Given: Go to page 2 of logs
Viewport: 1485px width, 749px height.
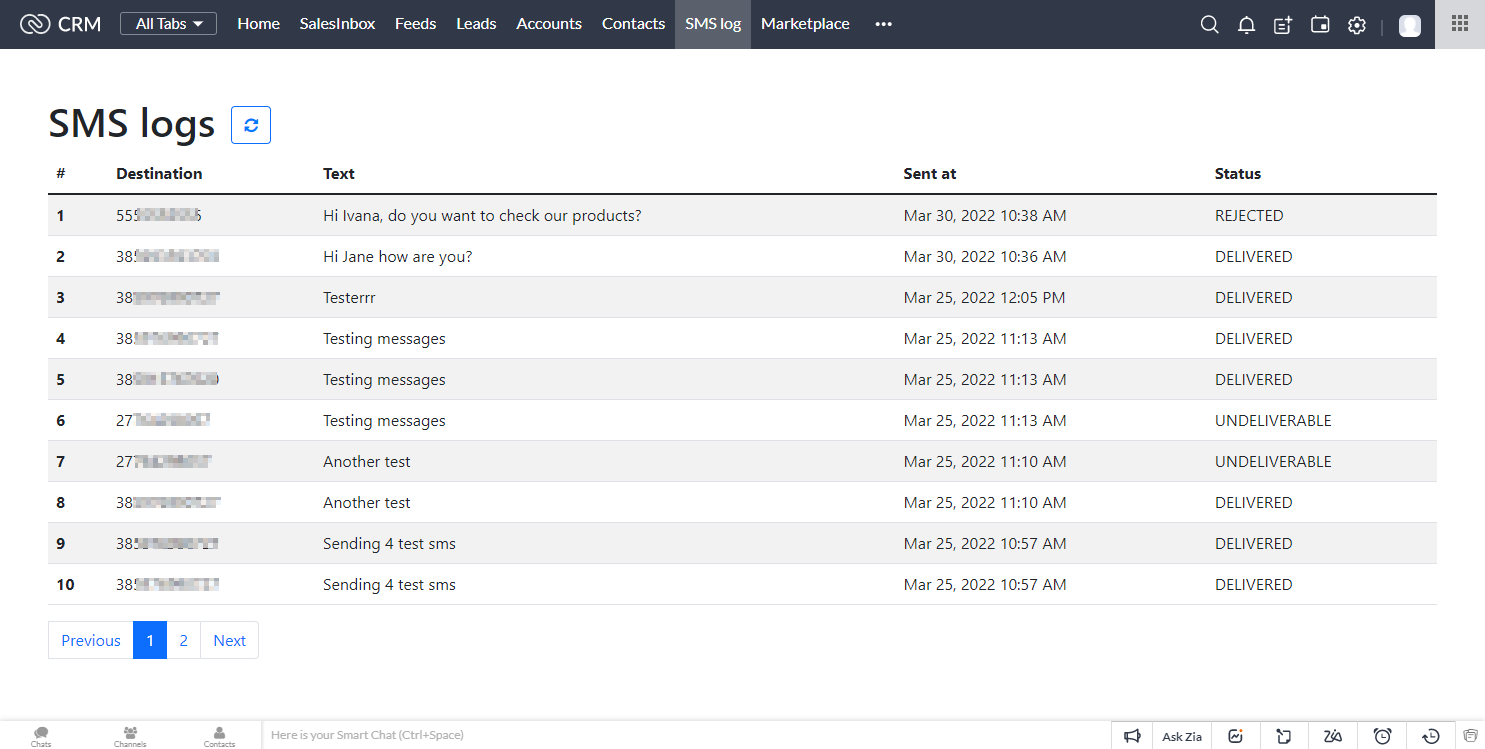Looking at the screenshot, I should pyautogui.click(x=184, y=640).
